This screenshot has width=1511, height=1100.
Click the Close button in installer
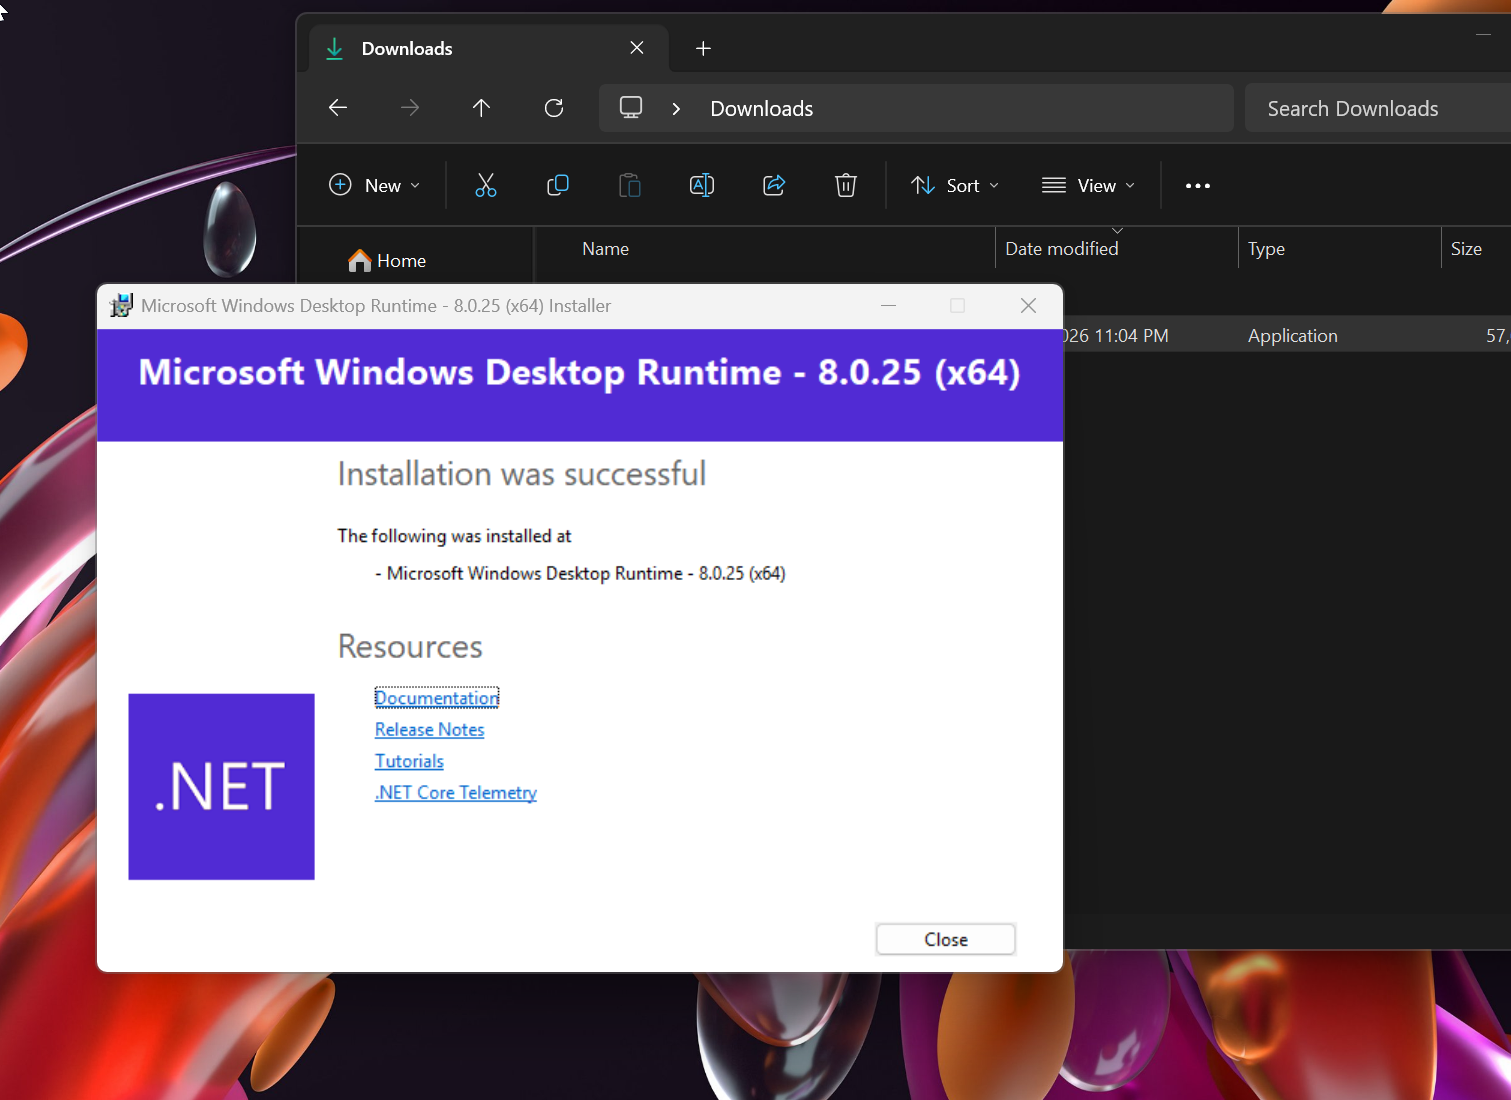point(946,939)
